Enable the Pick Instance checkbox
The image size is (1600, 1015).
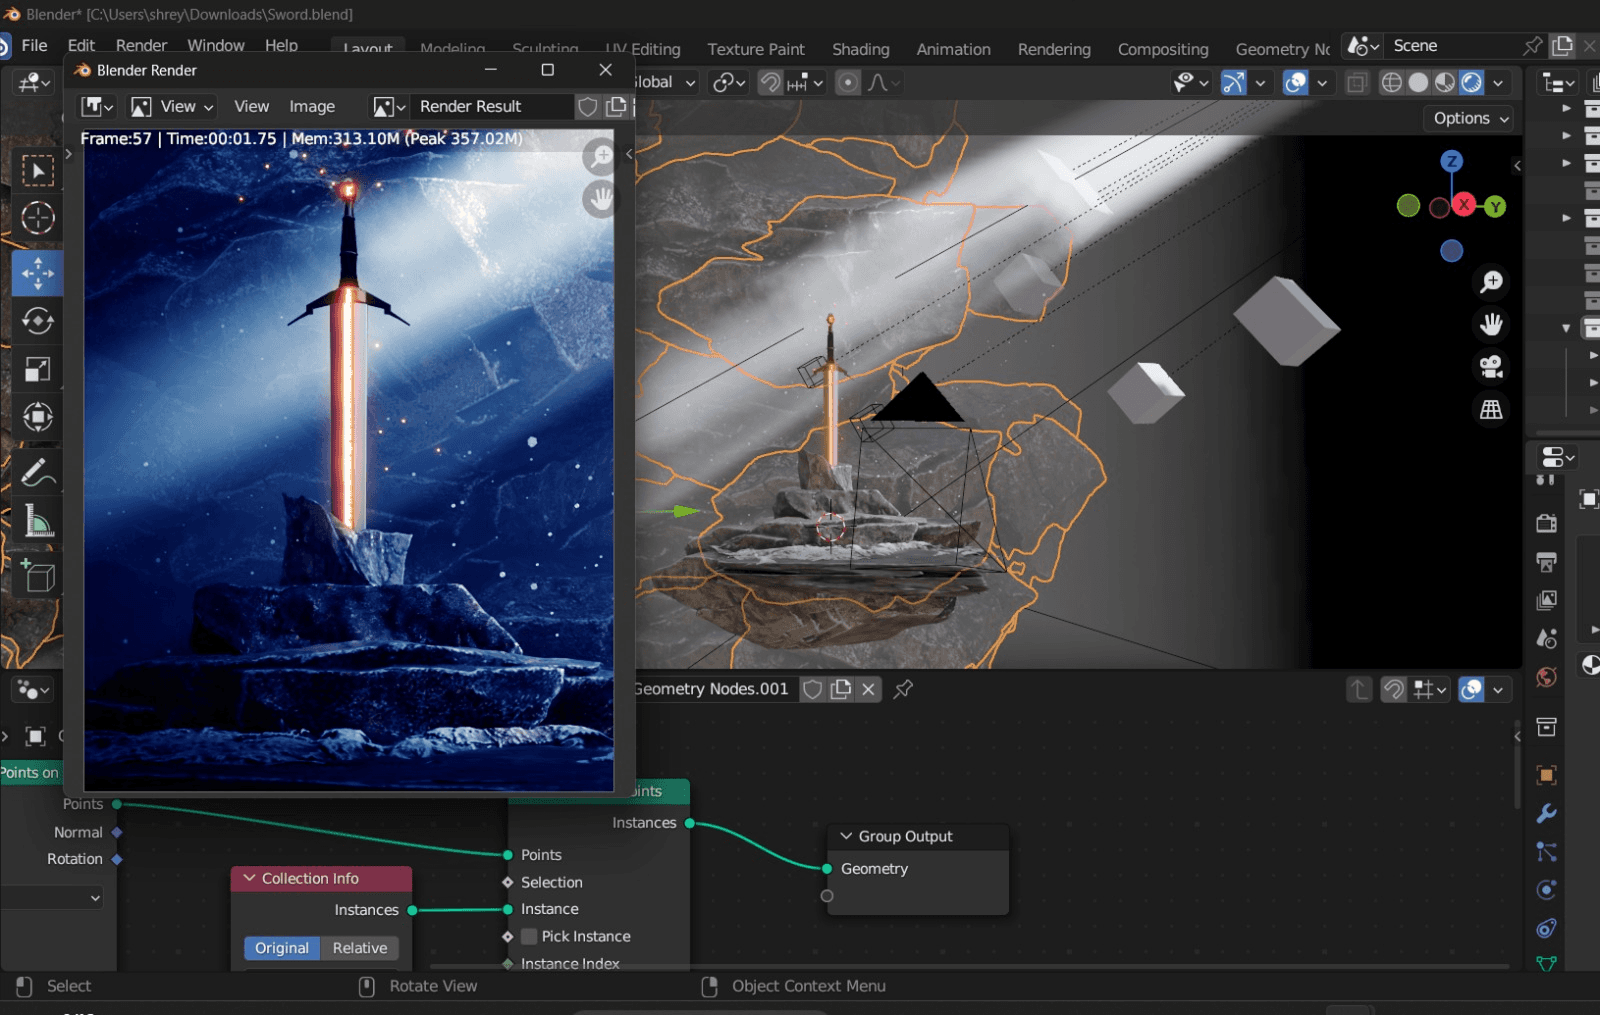click(530, 936)
